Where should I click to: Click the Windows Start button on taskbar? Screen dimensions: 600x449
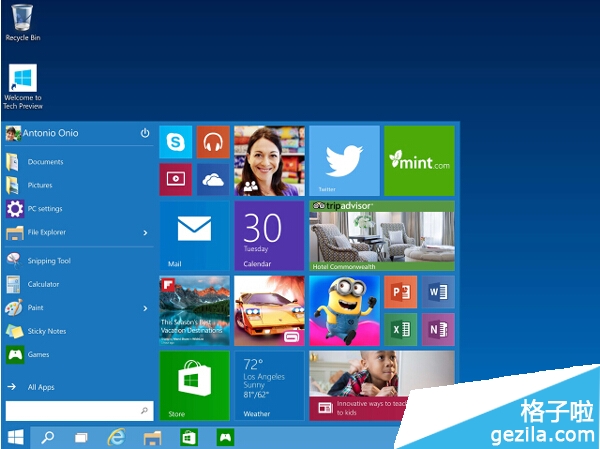16,437
